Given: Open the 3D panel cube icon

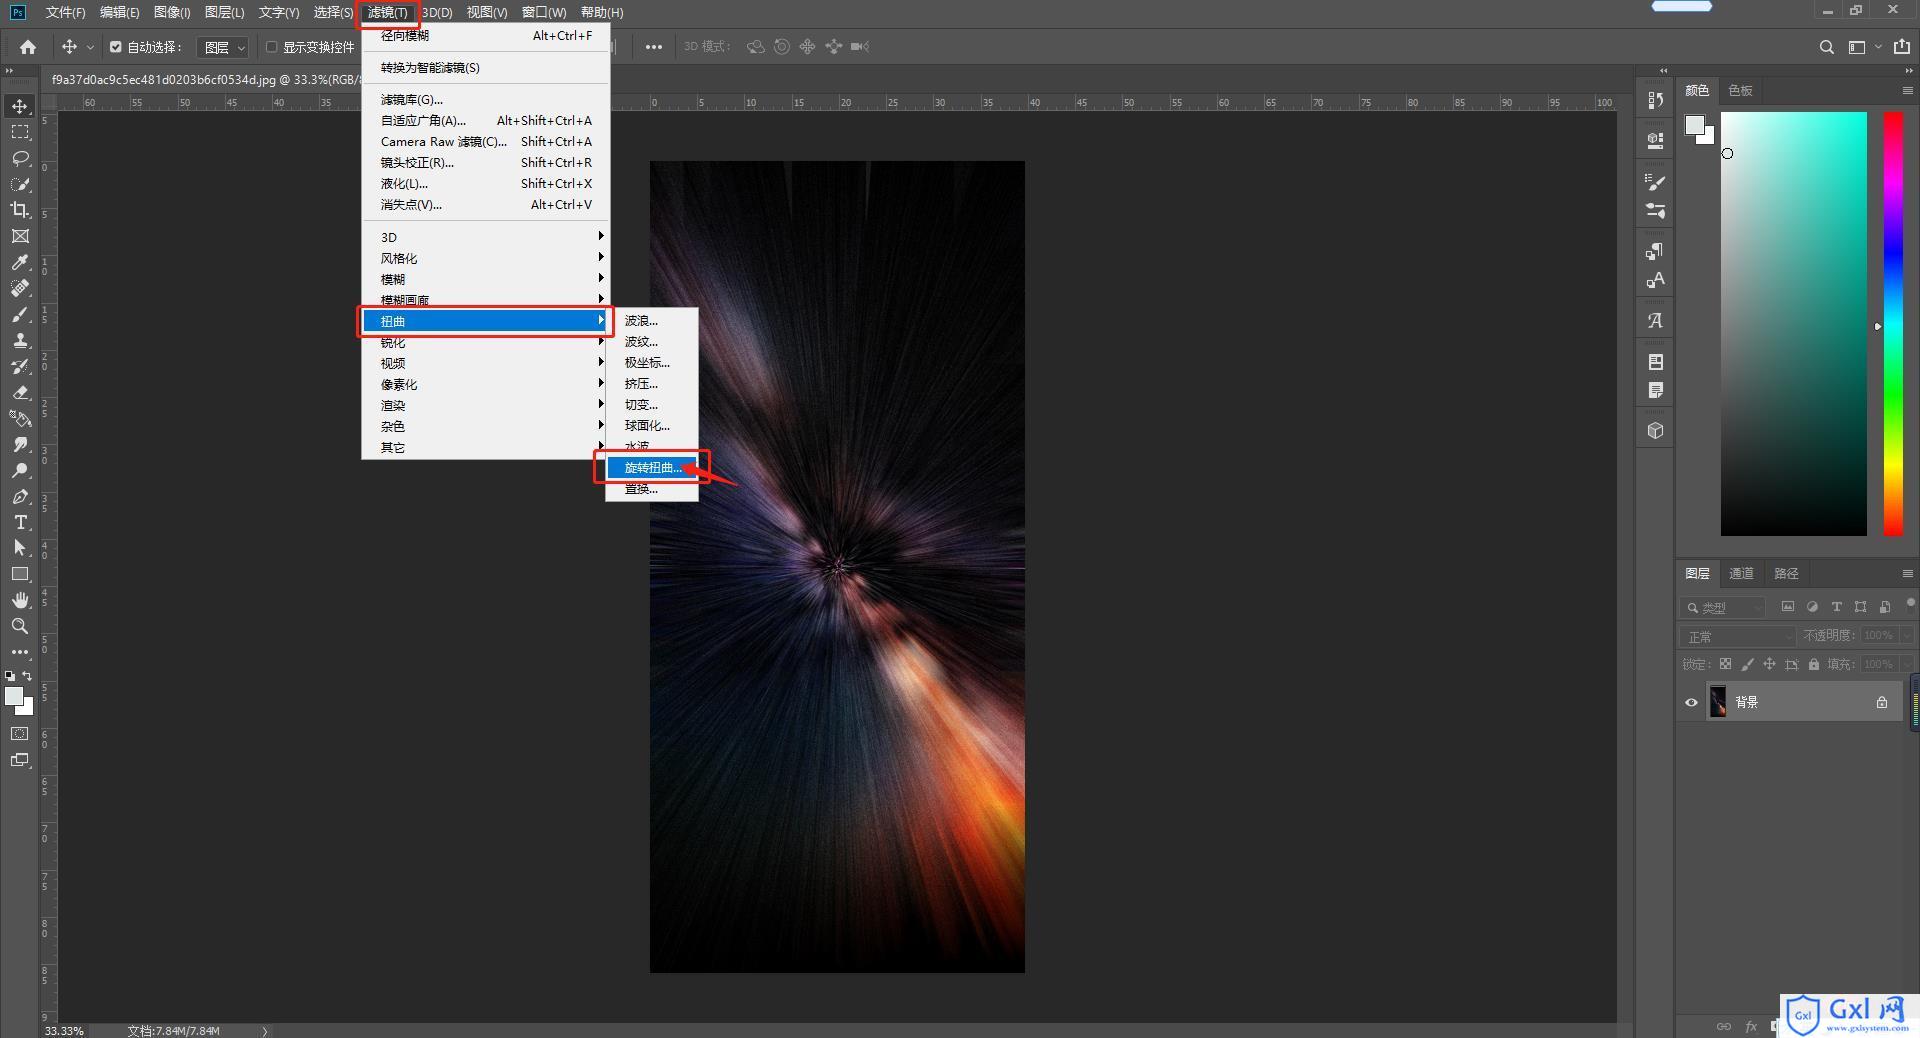Looking at the screenshot, I should pos(1656,430).
